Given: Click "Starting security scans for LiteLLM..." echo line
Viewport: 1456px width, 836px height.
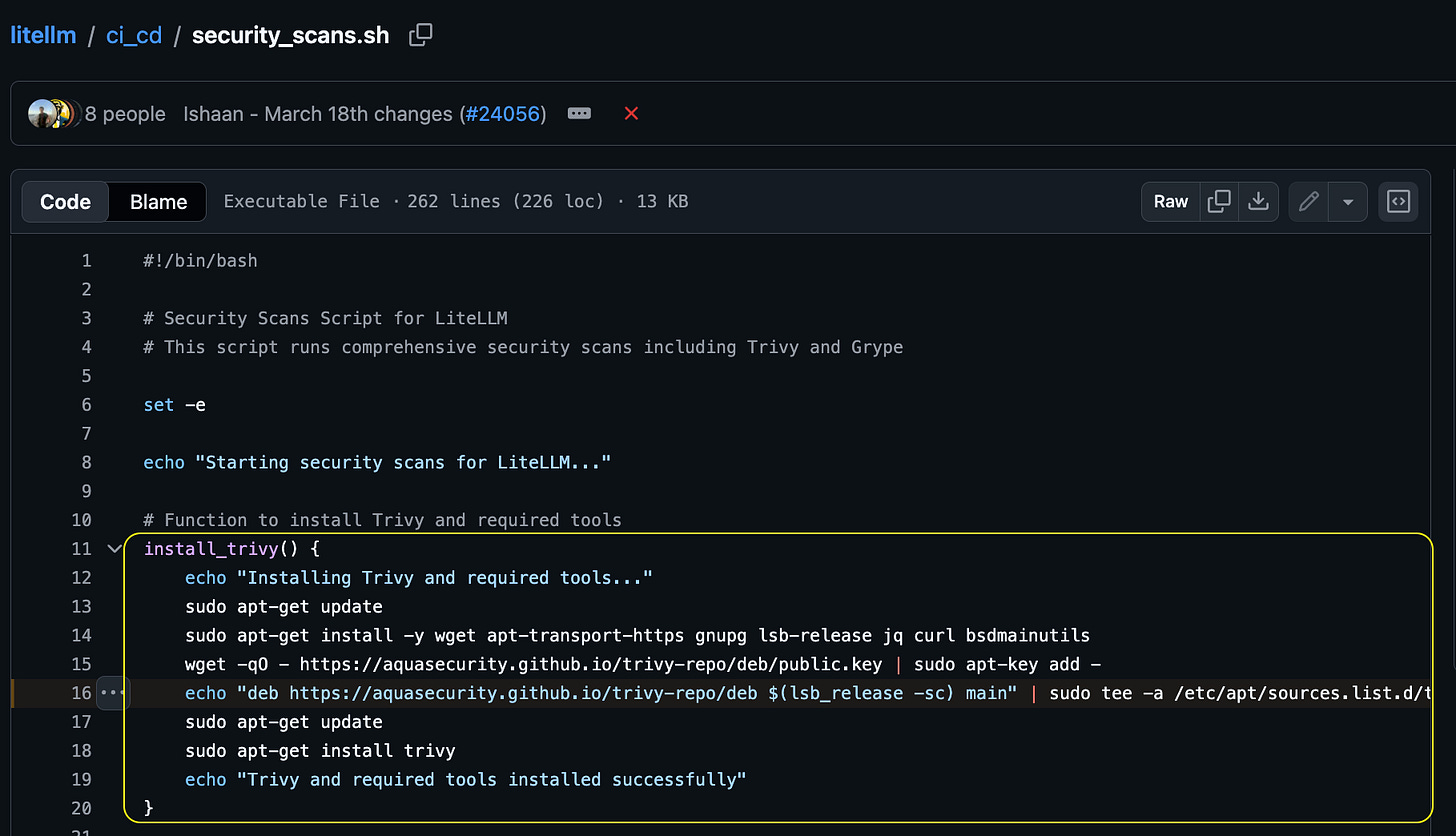Looking at the screenshot, I should point(377,463).
